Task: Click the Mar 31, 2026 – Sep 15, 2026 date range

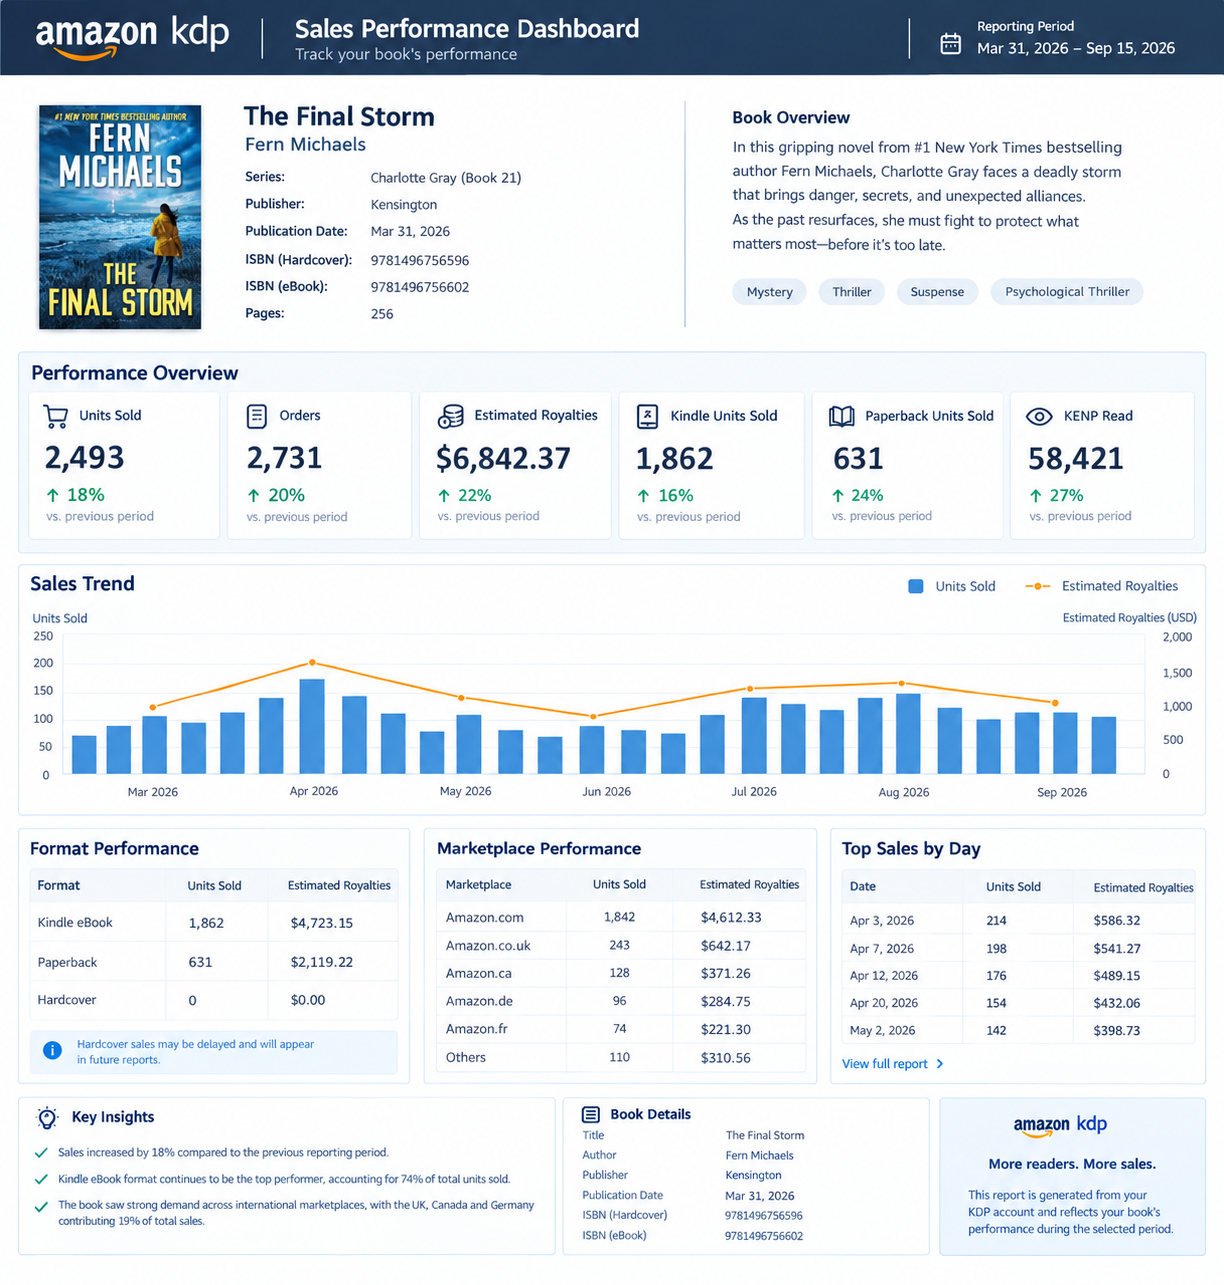Action: tap(1076, 48)
